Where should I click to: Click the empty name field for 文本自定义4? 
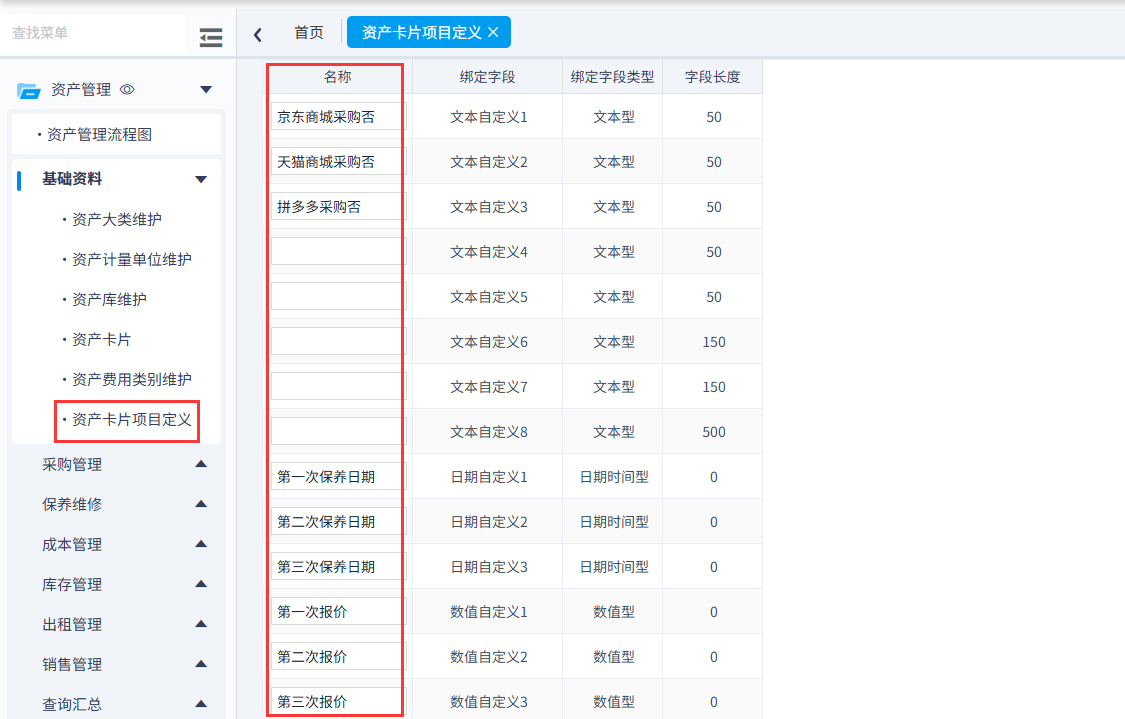(x=337, y=252)
